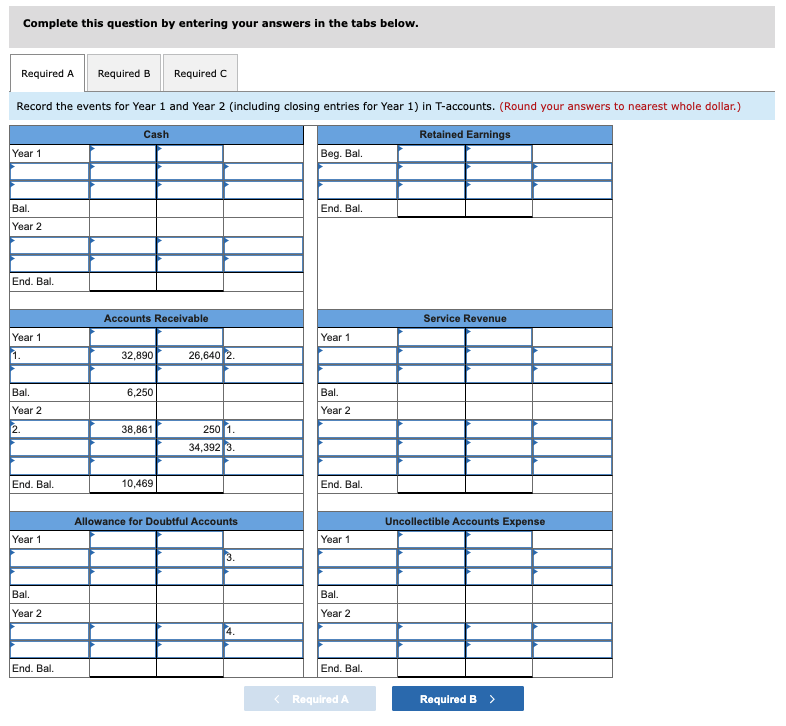
Task: Click Allowance End. Bal. credit field
Action: click(x=189, y=668)
